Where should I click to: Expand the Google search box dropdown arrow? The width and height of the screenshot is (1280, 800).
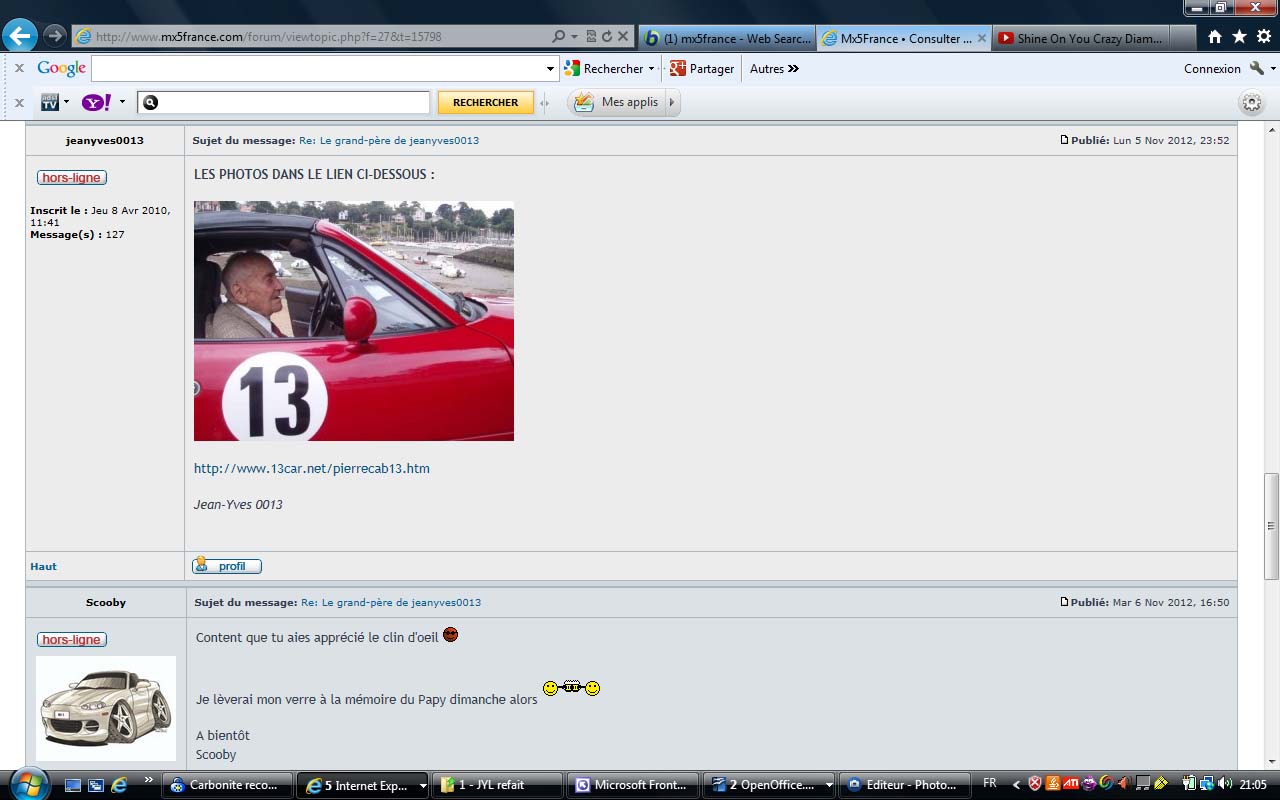click(x=550, y=69)
